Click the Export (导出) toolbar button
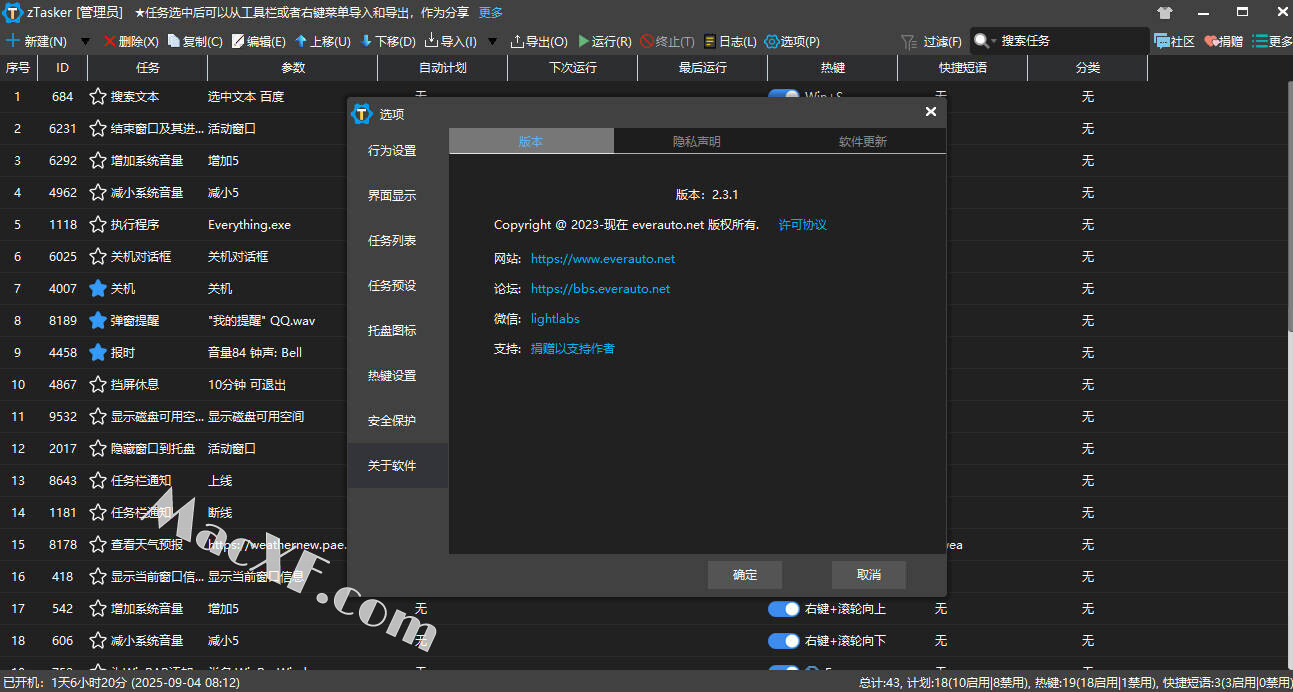 [x=539, y=42]
